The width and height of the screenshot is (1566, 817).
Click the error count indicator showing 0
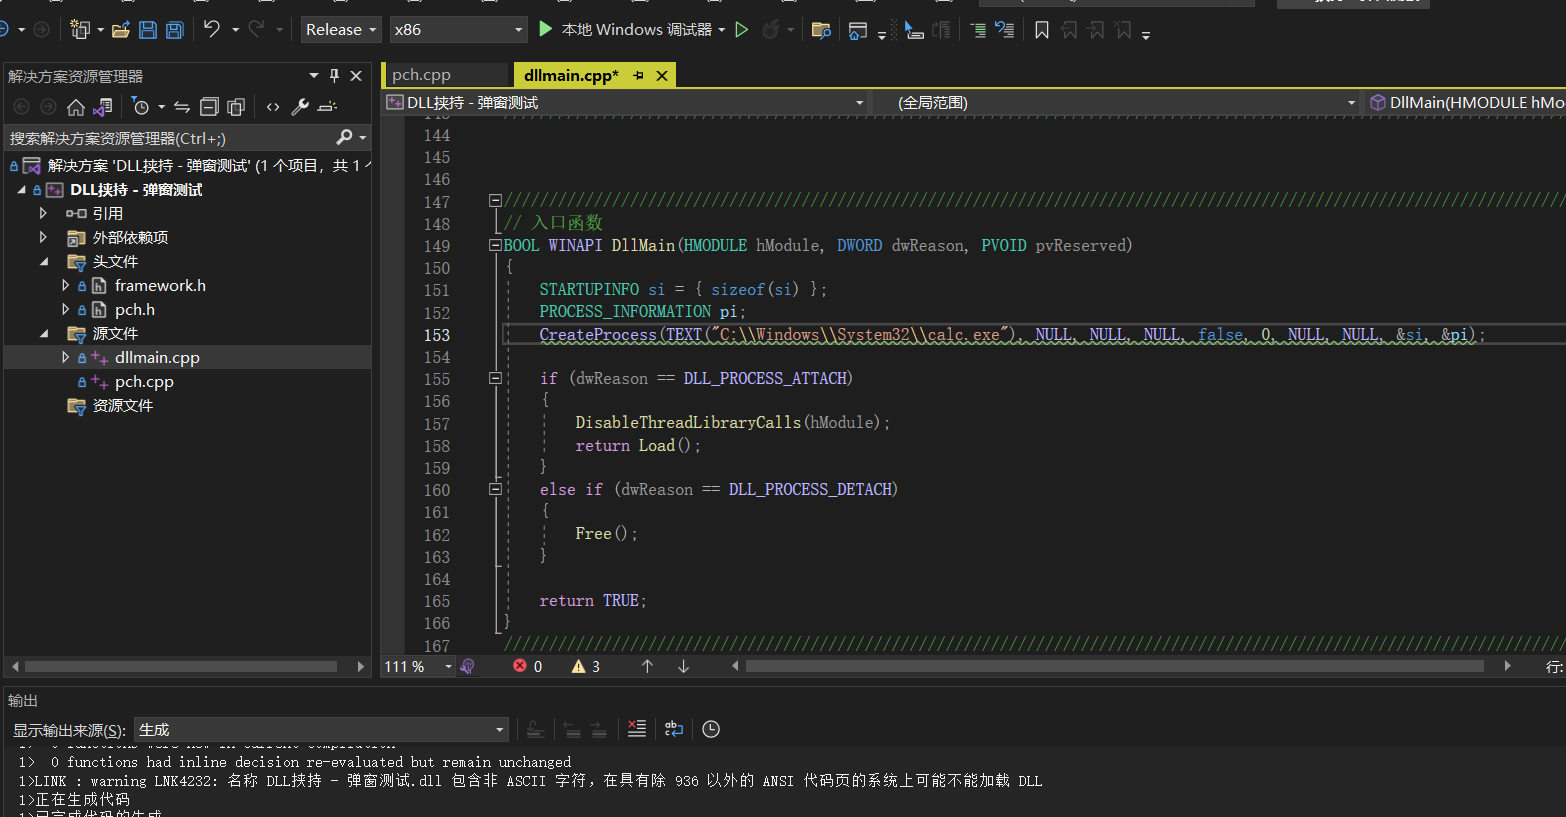click(528, 666)
